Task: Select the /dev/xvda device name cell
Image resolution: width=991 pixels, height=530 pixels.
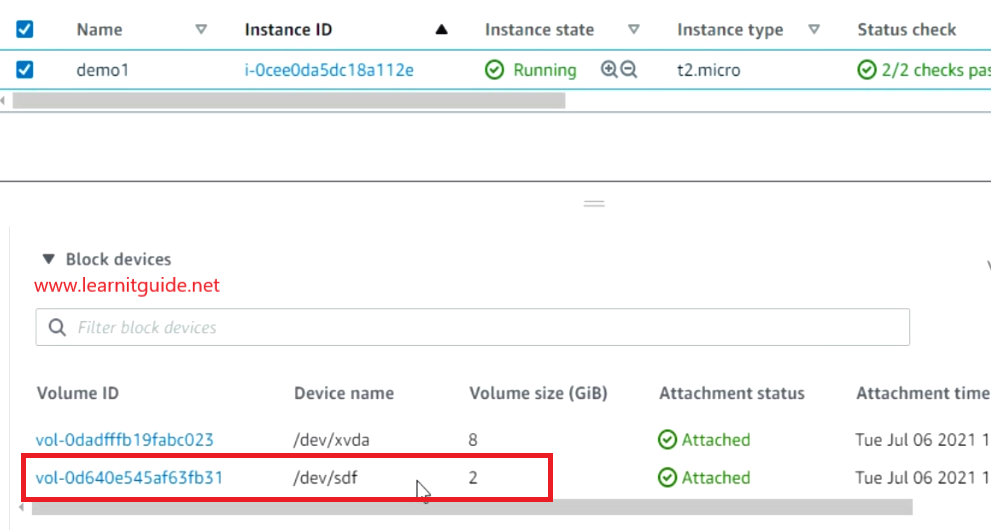Action: (331, 440)
